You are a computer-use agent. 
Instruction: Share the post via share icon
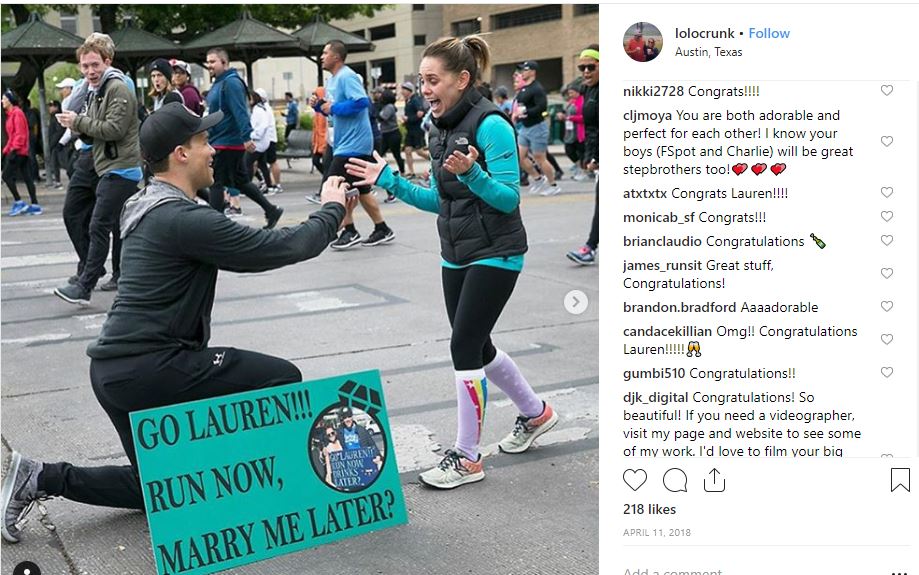click(x=714, y=479)
